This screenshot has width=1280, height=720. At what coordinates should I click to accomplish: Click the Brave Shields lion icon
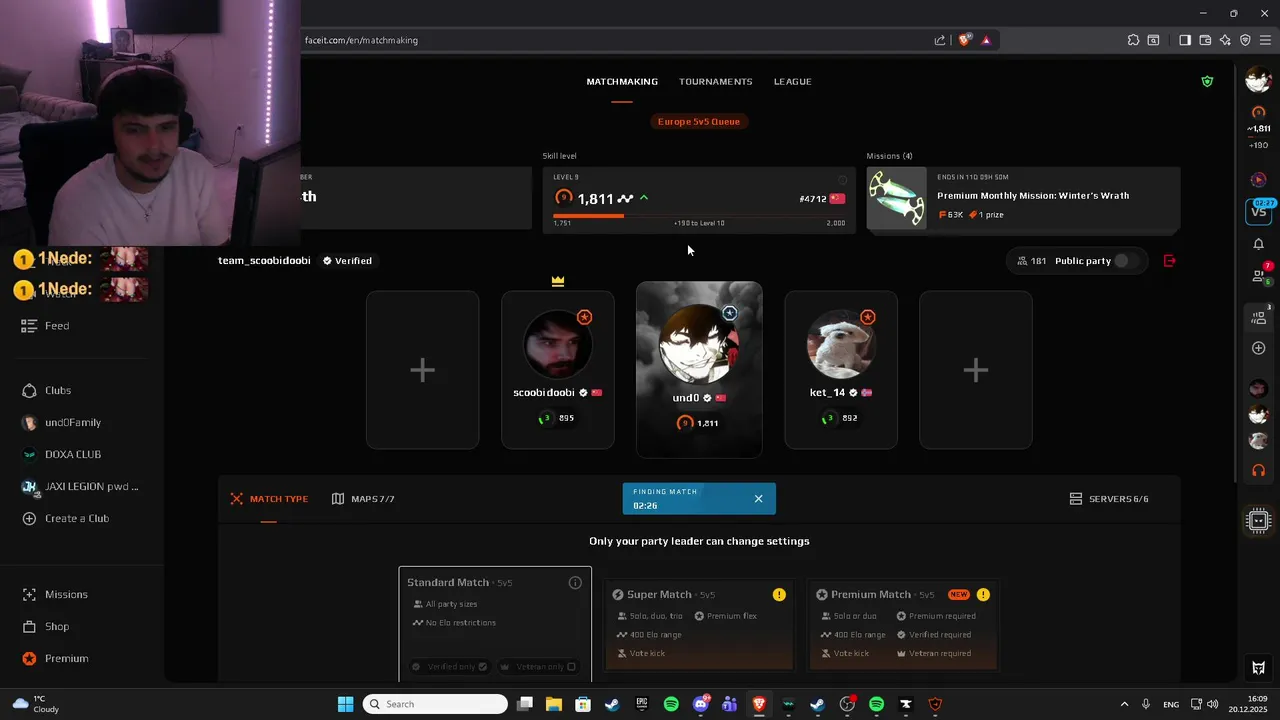coord(964,40)
